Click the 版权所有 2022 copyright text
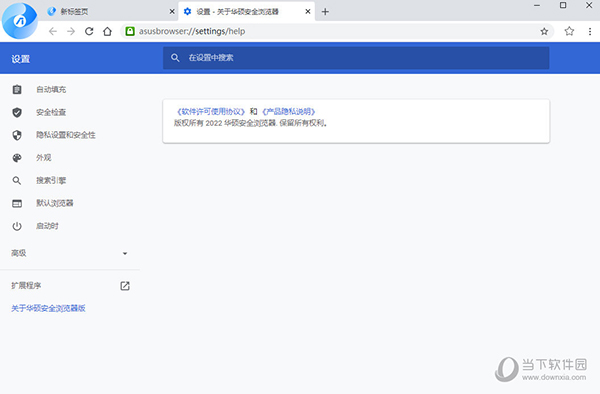The image size is (600, 394). point(251,123)
